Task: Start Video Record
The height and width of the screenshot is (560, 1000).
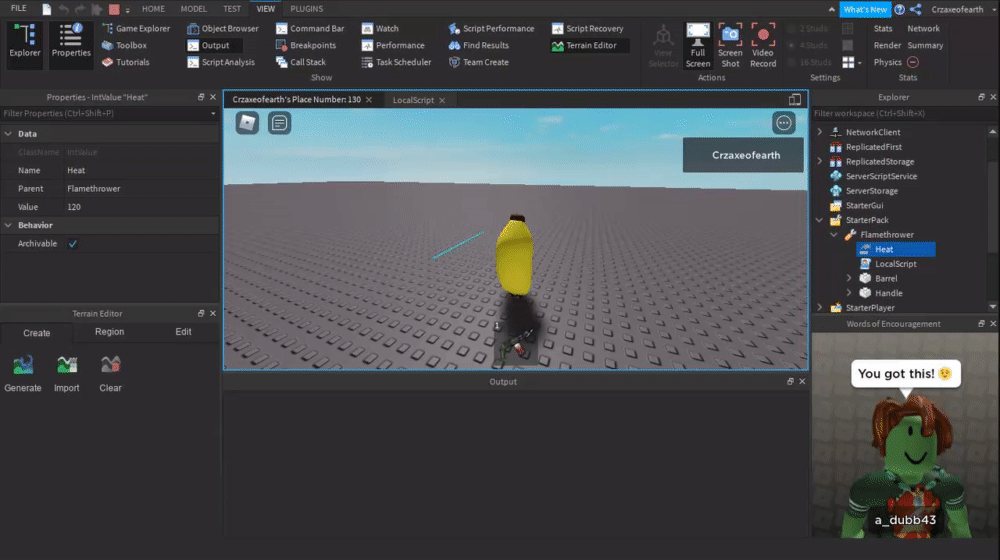Action: pos(763,45)
